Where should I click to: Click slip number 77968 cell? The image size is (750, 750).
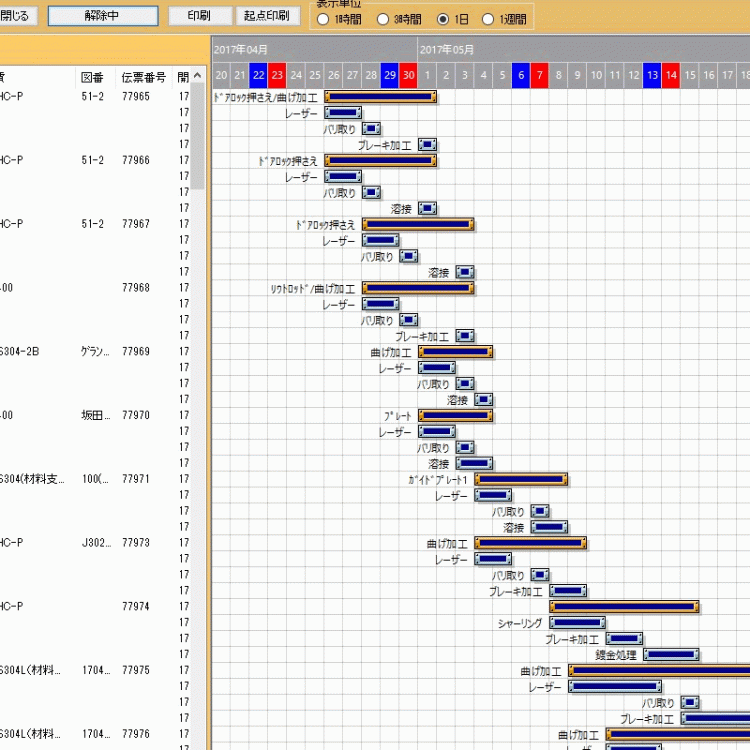136,287
